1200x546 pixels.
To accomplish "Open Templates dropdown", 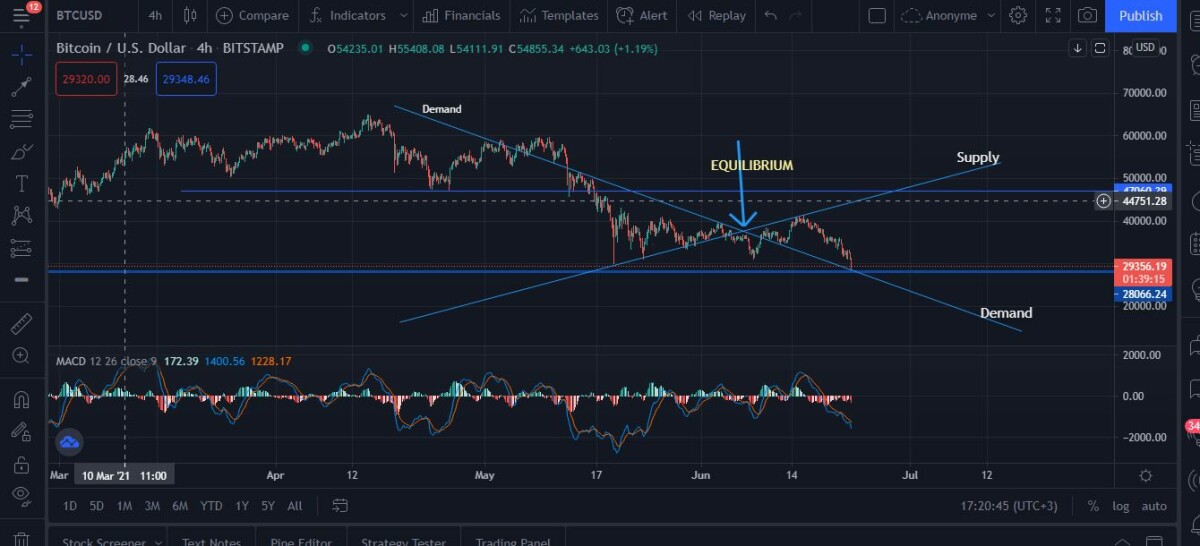I will 561,15.
